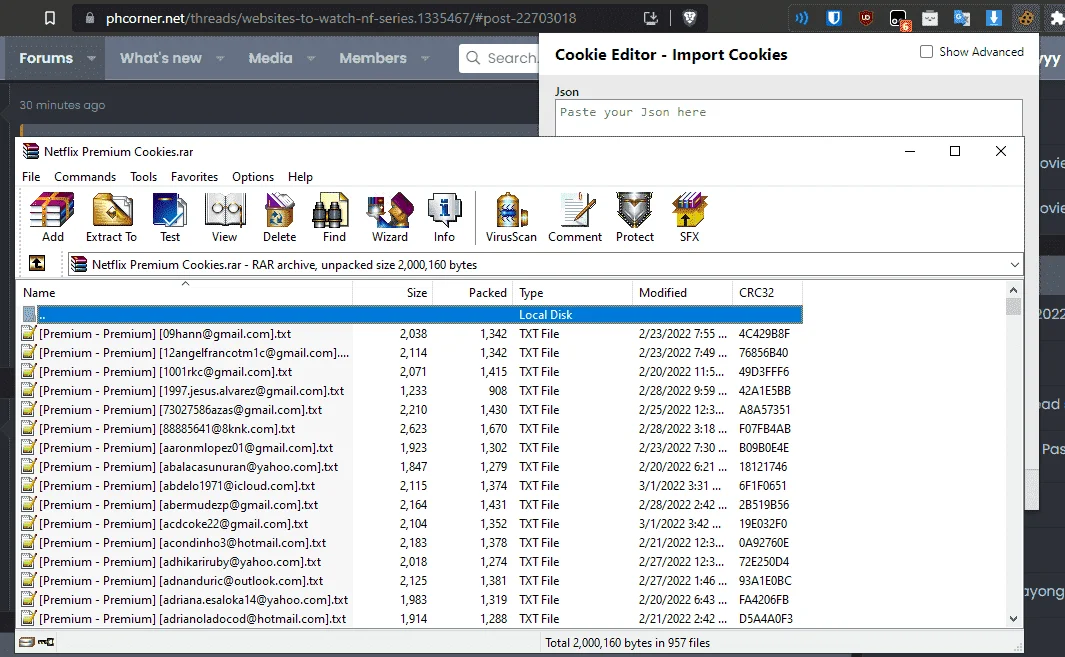1065x657 pixels.
Task: Run VirusScan from the toolbar
Action: (511, 217)
